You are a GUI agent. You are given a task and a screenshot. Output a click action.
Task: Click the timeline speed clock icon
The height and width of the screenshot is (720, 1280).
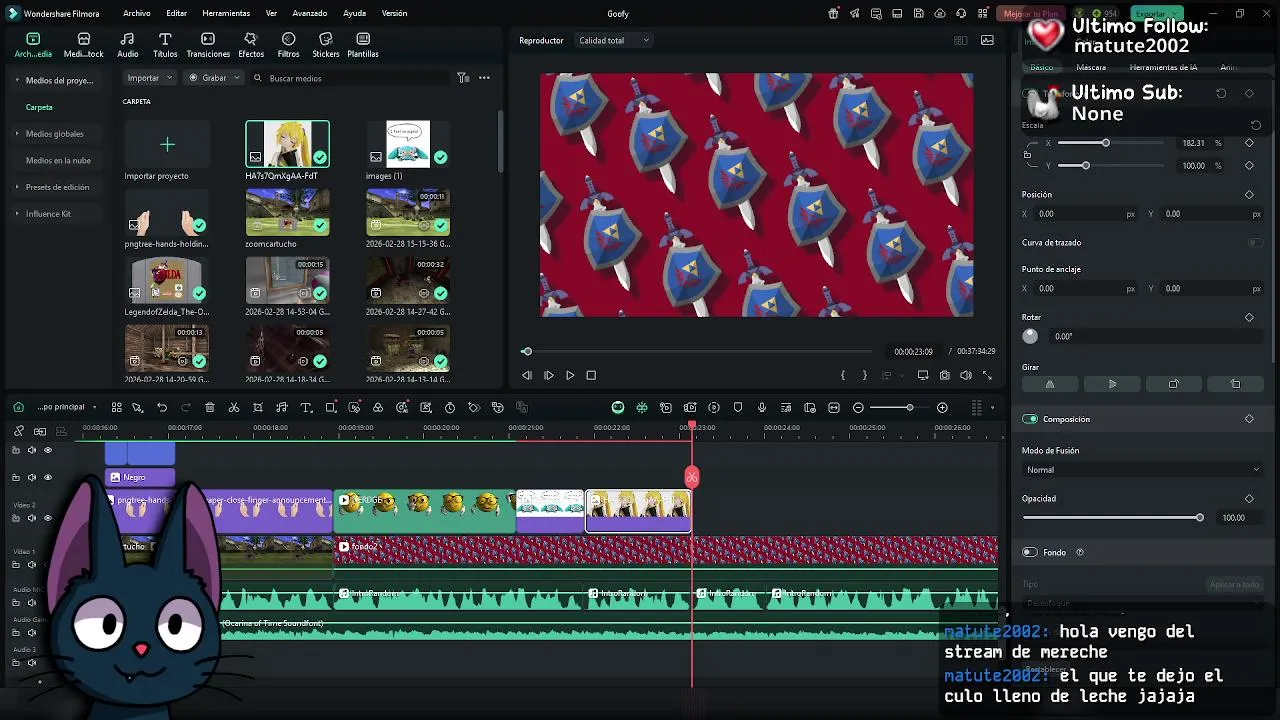[450, 407]
